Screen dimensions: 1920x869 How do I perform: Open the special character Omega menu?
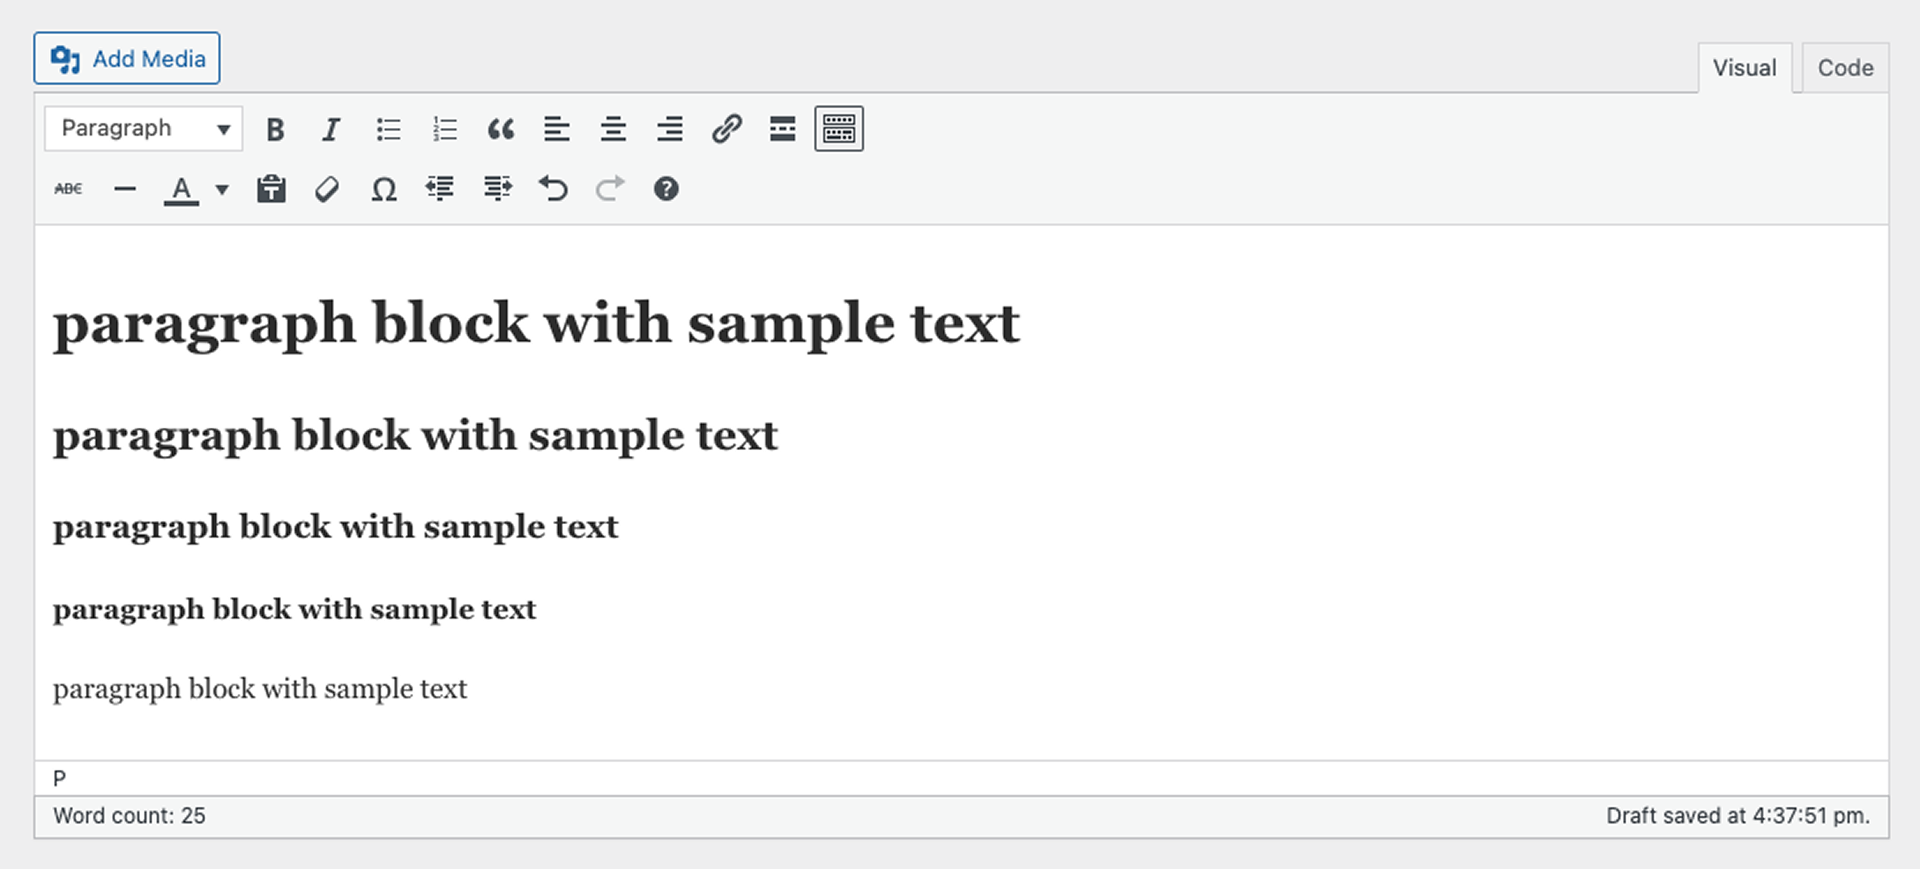click(x=384, y=189)
